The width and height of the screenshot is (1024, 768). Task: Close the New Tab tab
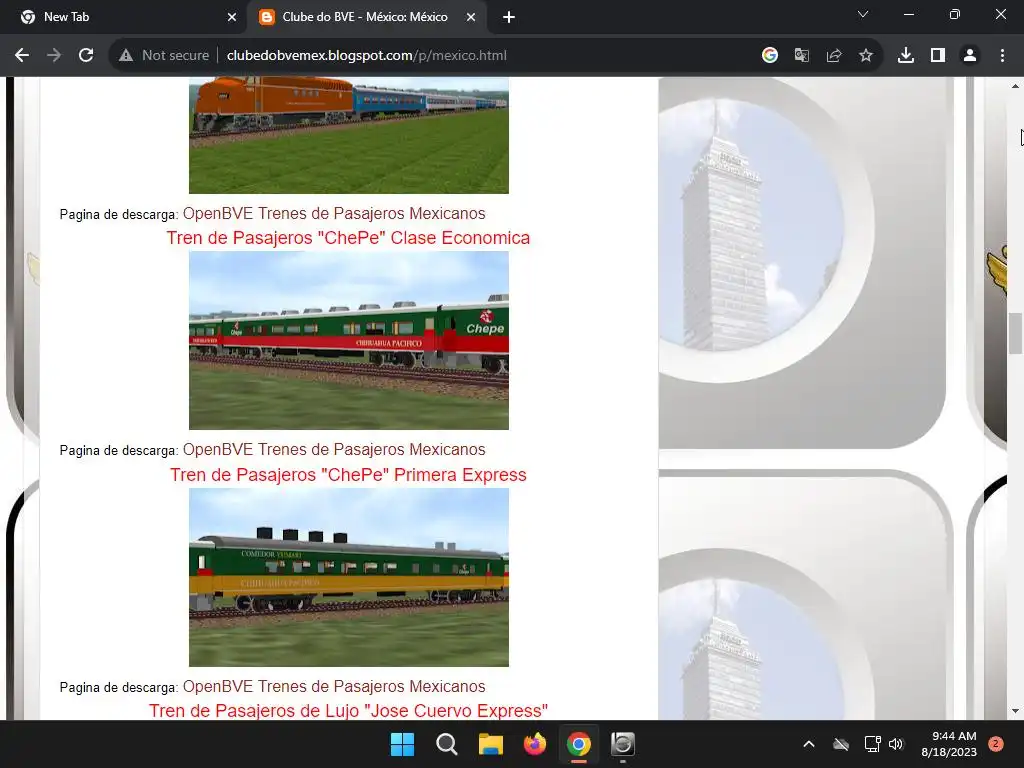(x=232, y=18)
